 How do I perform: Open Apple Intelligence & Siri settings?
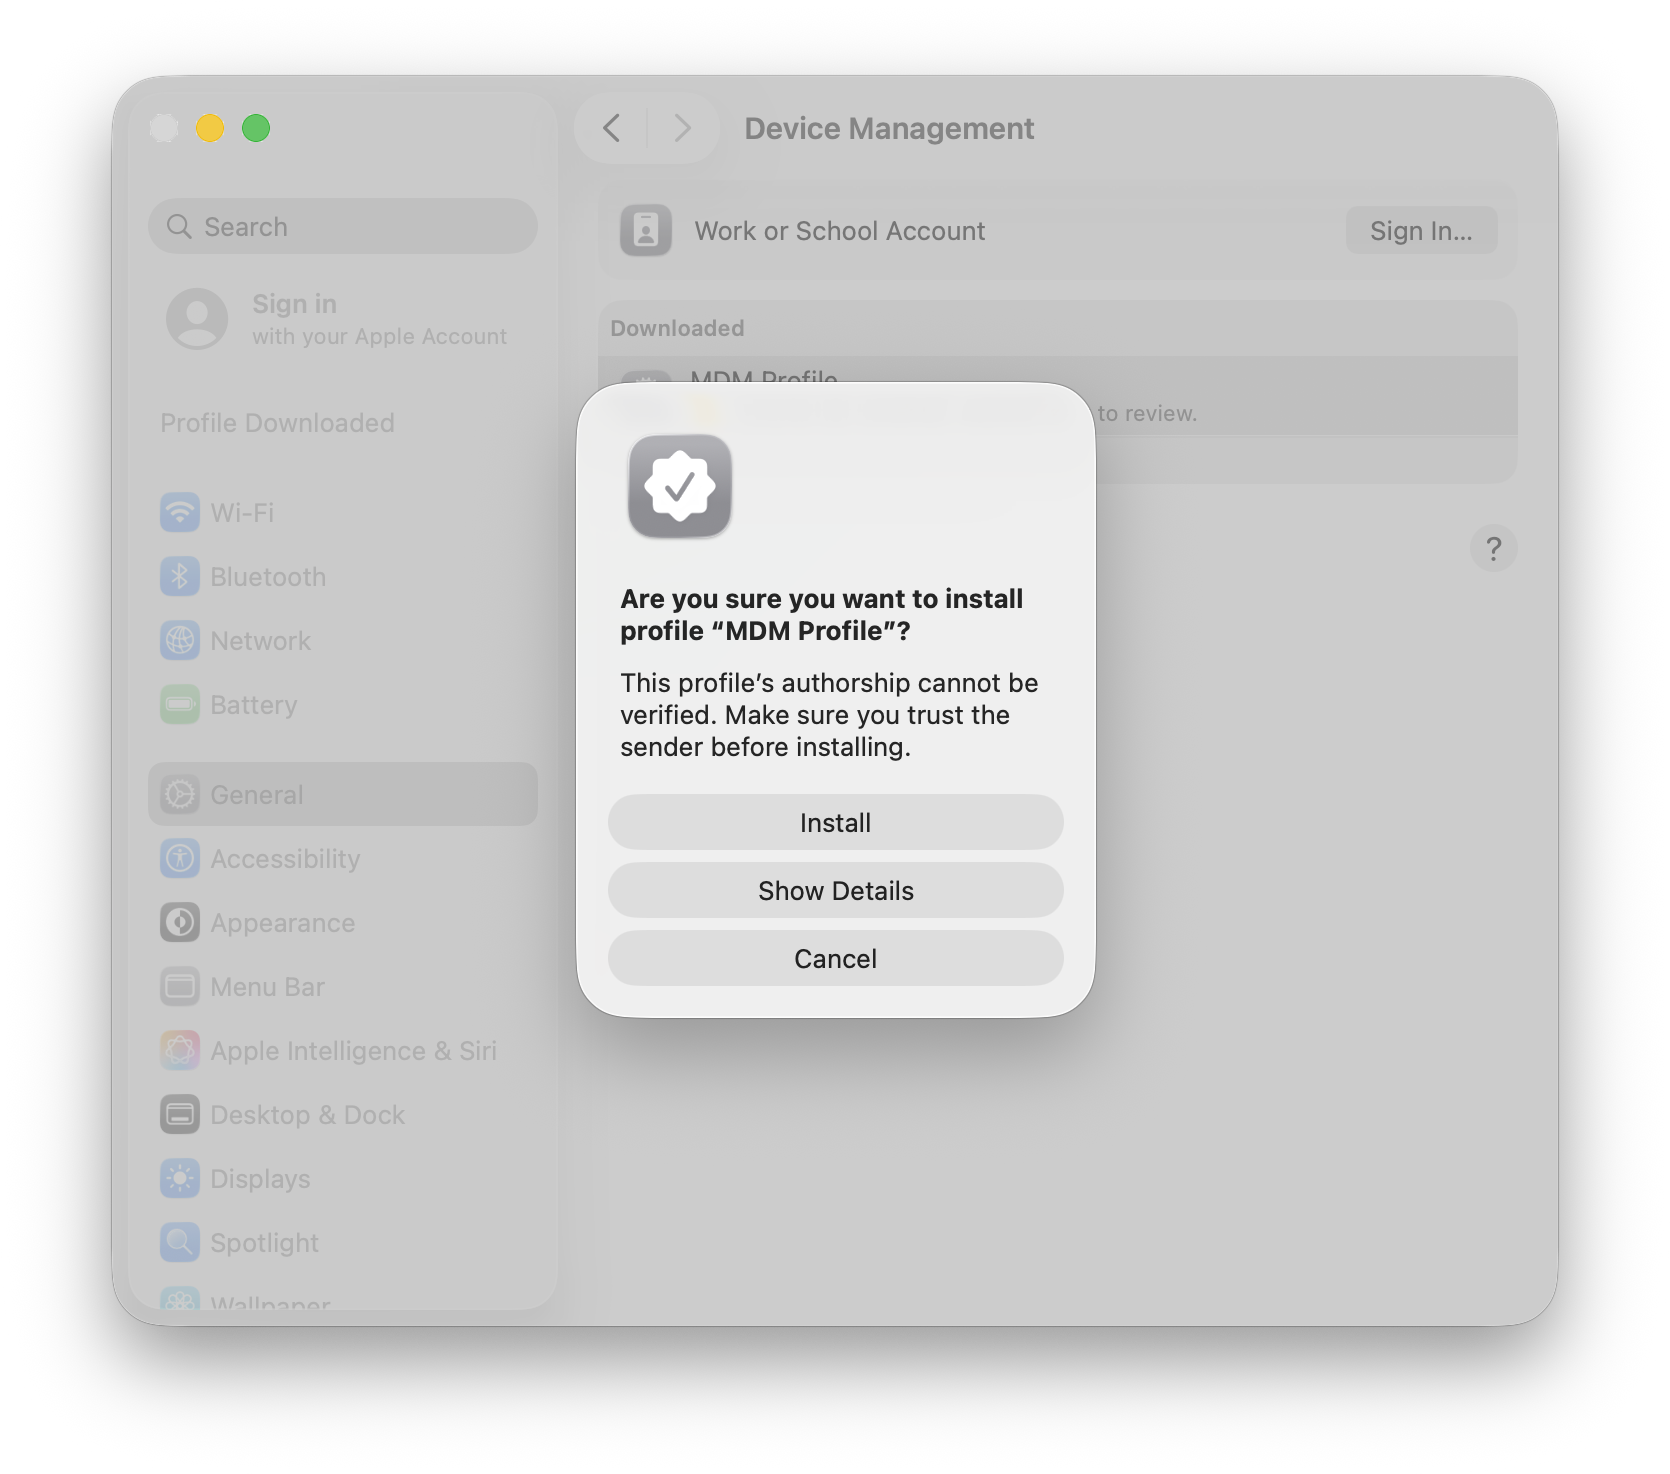coord(352,1050)
